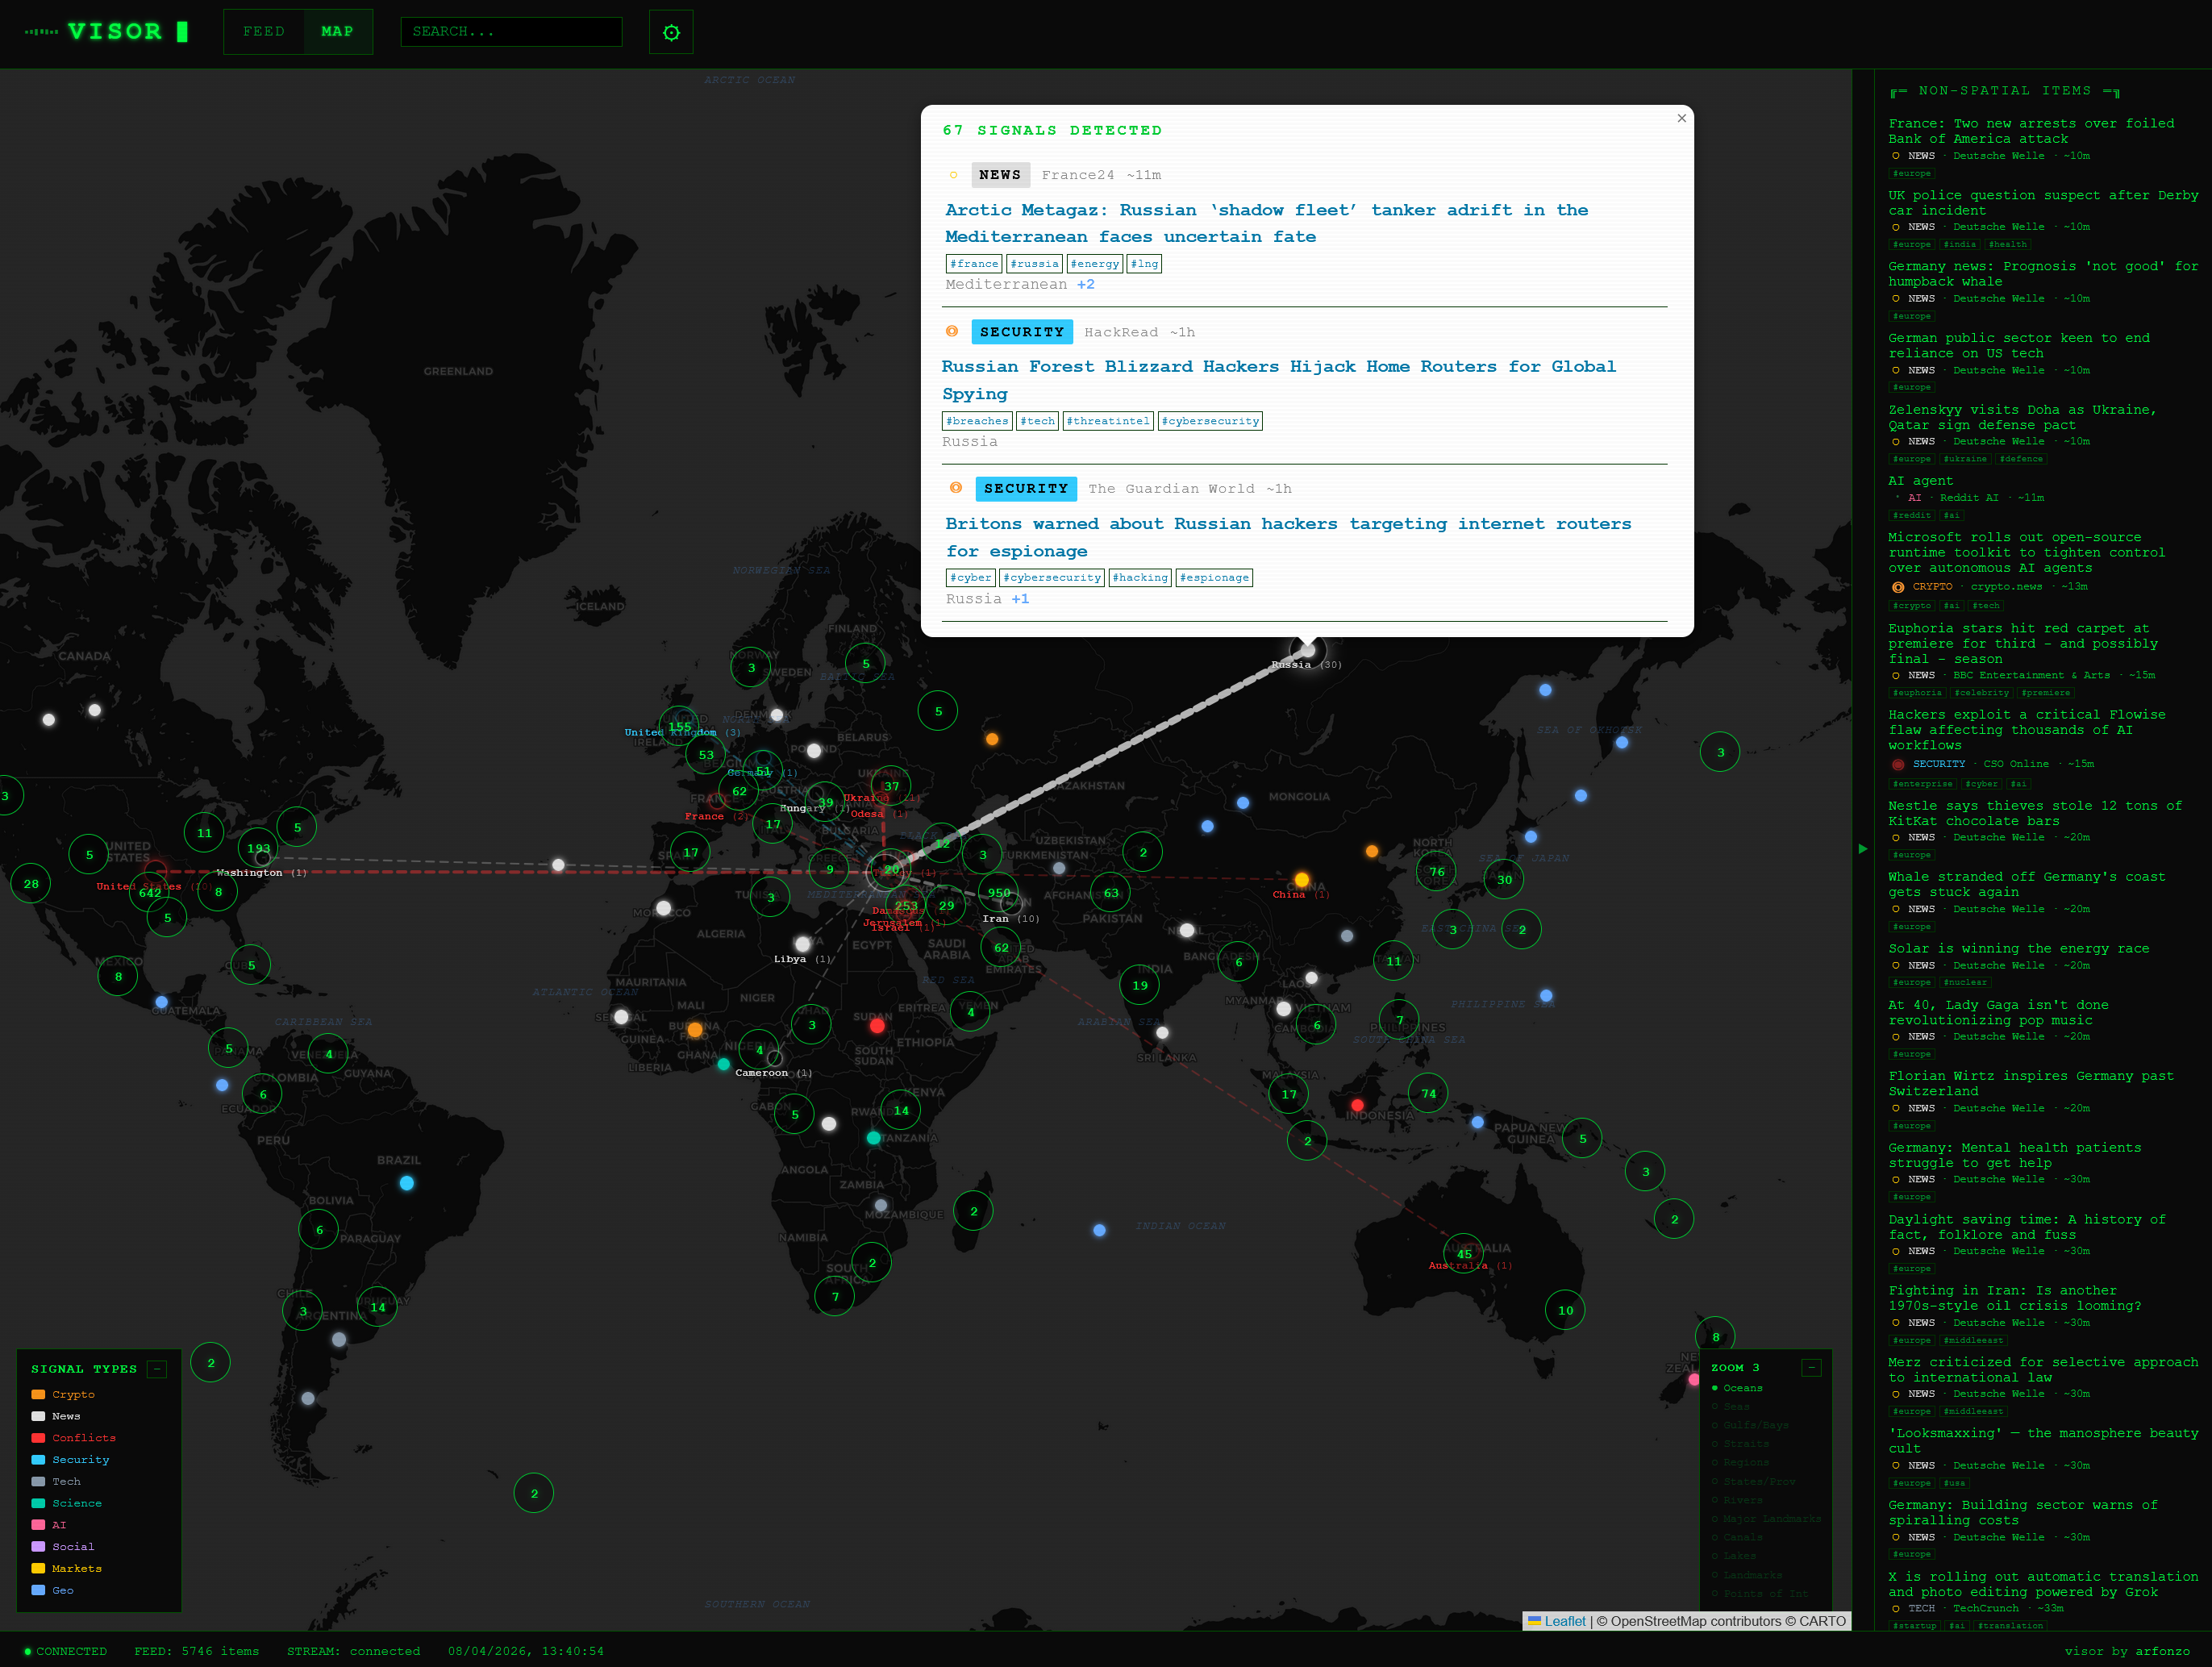Select the Oceans label layer radio
The image size is (2212, 1667).
point(1715,1388)
